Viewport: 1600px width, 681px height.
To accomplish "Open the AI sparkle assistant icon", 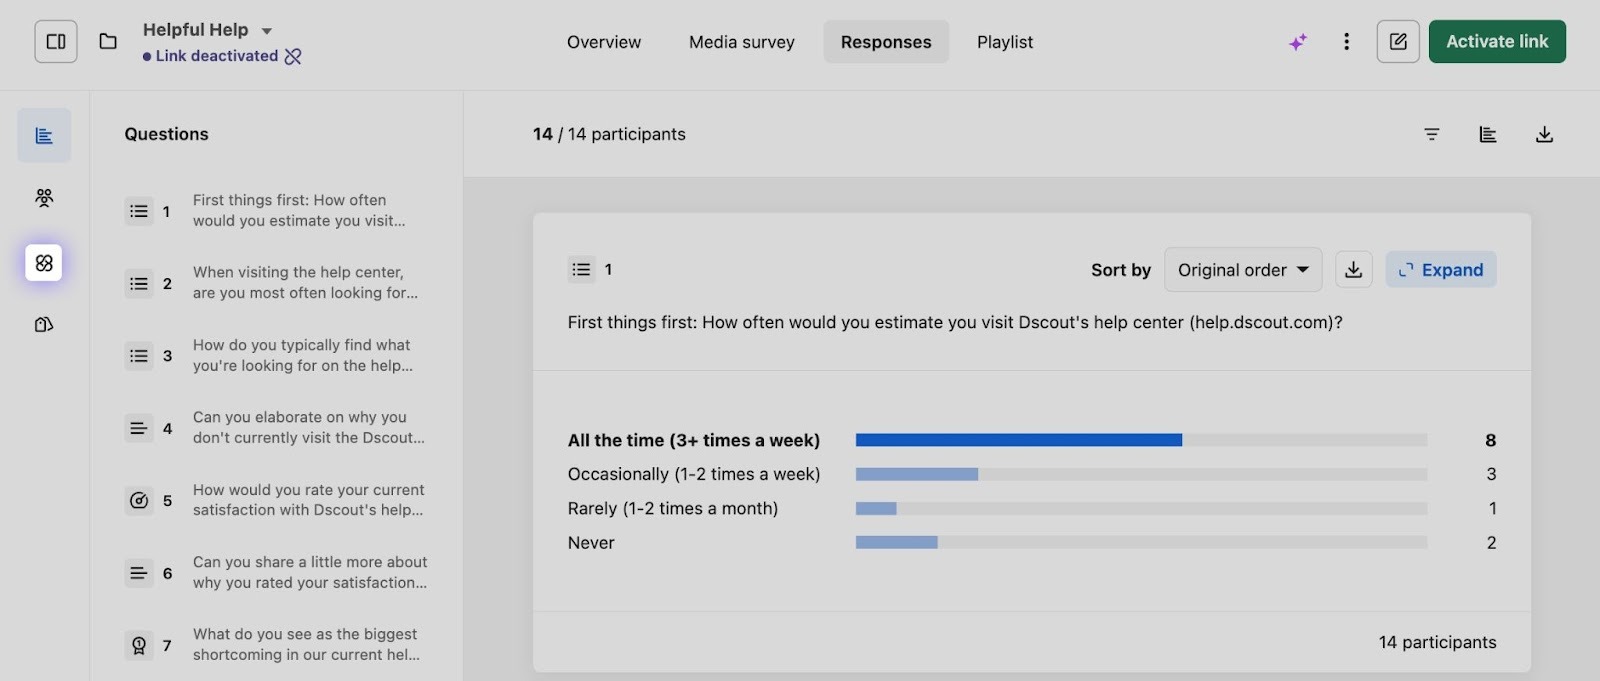I will tap(1298, 42).
